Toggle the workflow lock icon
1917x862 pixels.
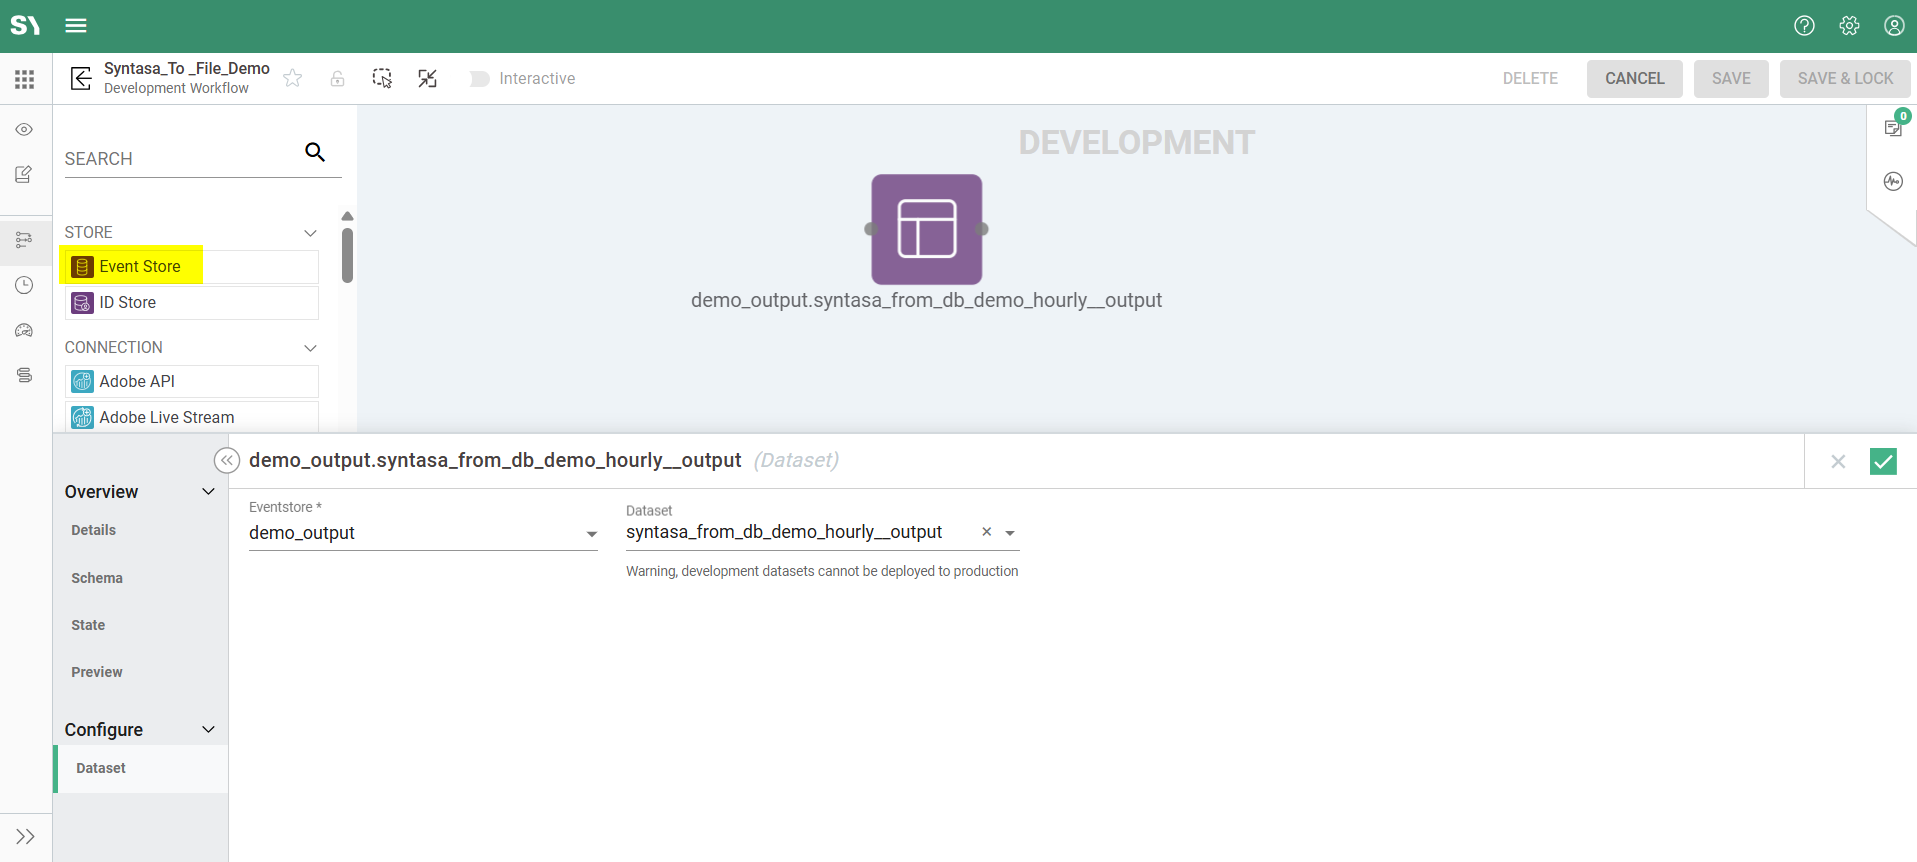tap(338, 78)
